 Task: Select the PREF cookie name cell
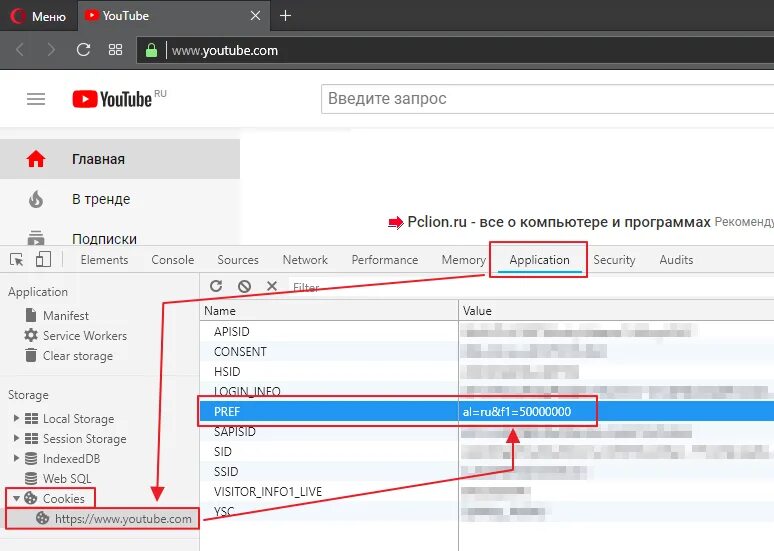[329, 411]
